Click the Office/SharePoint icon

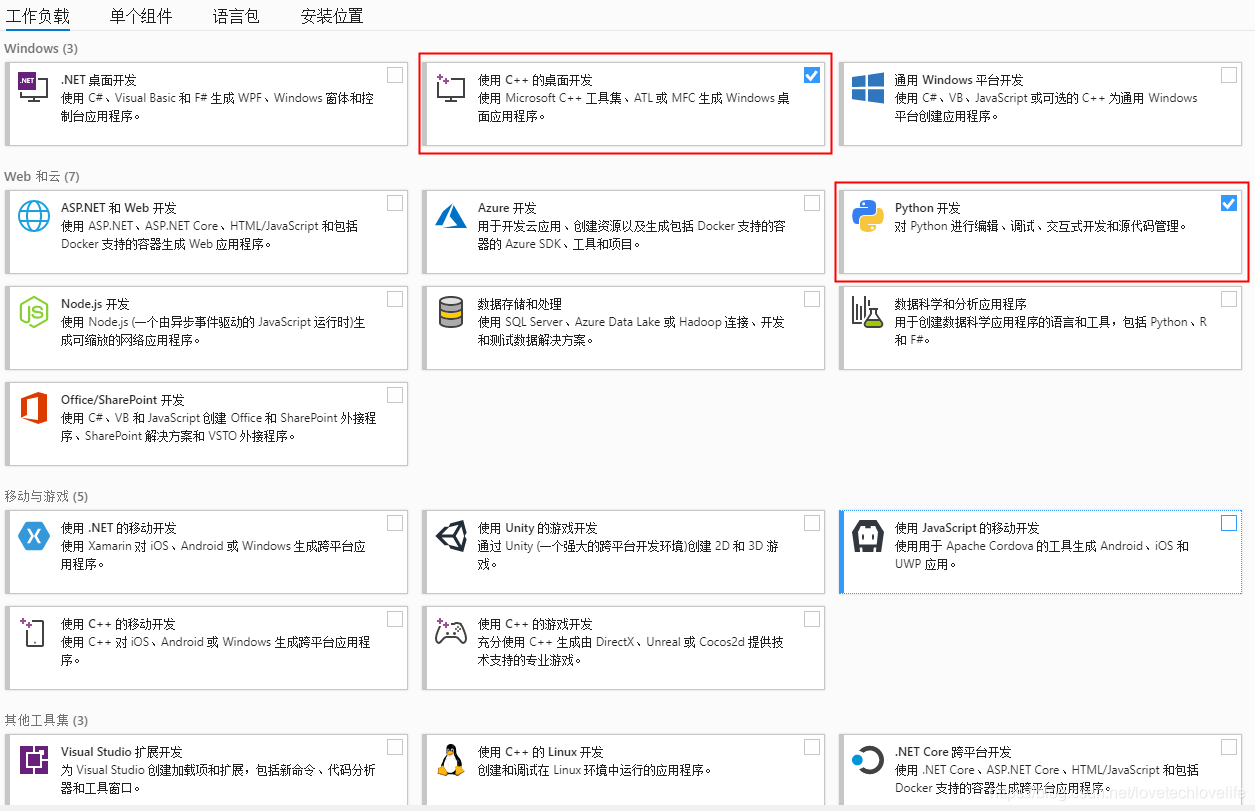pos(34,408)
